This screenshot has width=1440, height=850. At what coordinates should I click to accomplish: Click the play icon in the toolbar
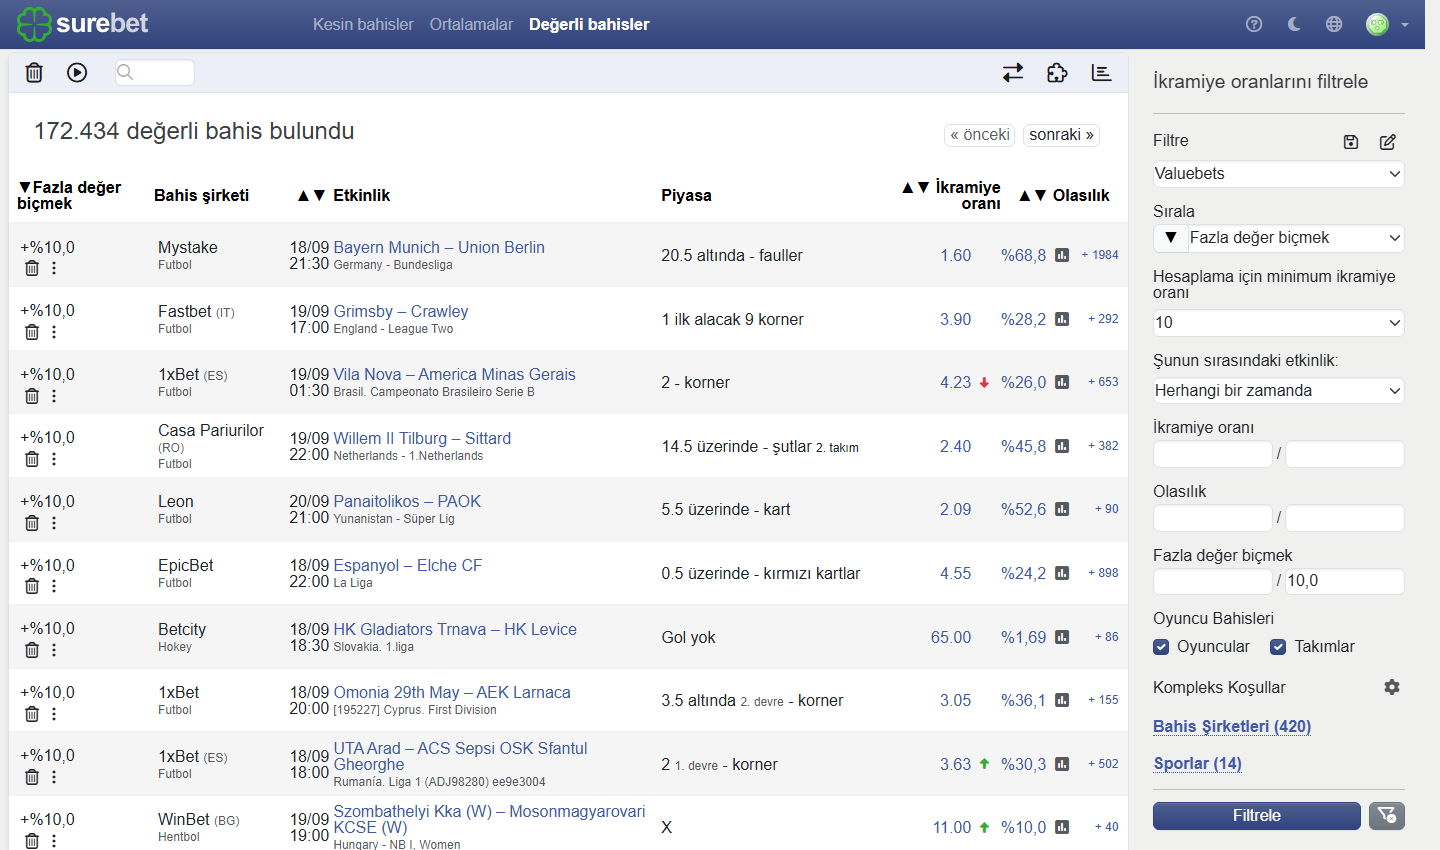point(77,72)
